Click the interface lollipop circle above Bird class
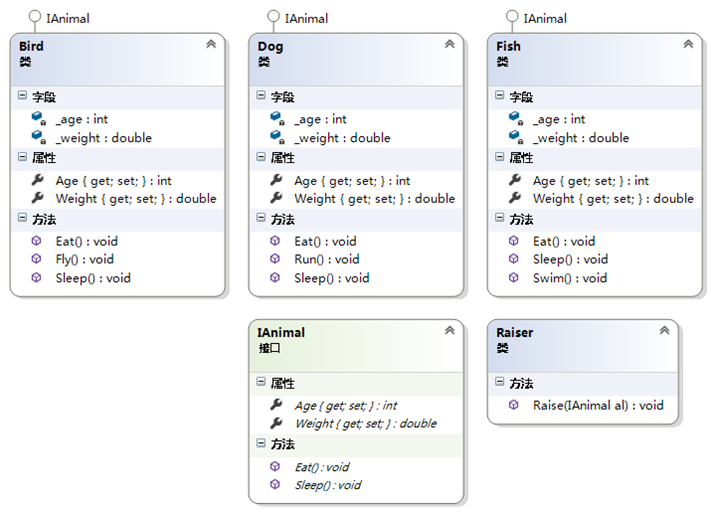Image resolution: width=711 pixels, height=512 pixels. pos(34,17)
